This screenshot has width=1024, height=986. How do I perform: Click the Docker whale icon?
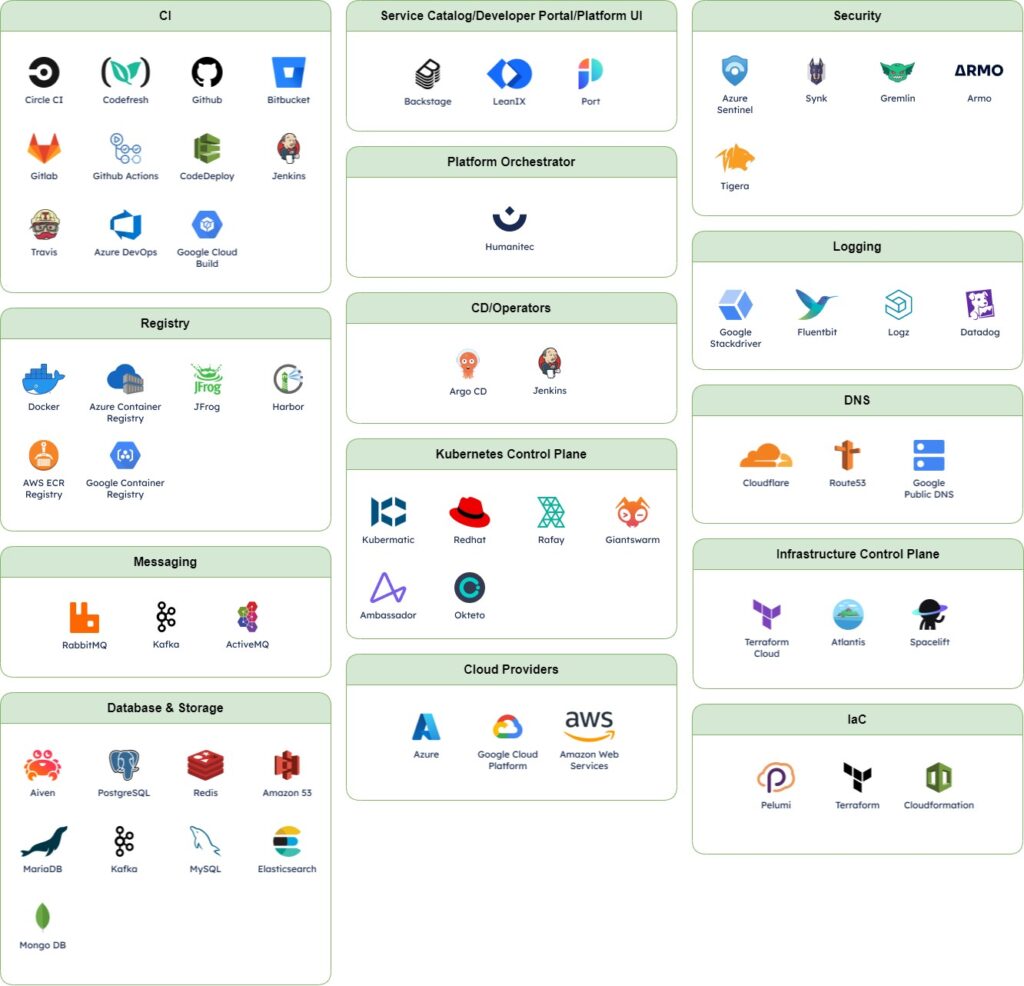tap(44, 379)
